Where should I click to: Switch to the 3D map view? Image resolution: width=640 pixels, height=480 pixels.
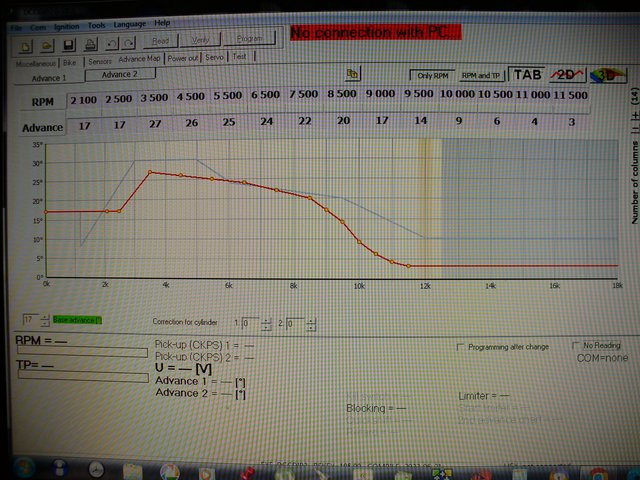point(608,76)
